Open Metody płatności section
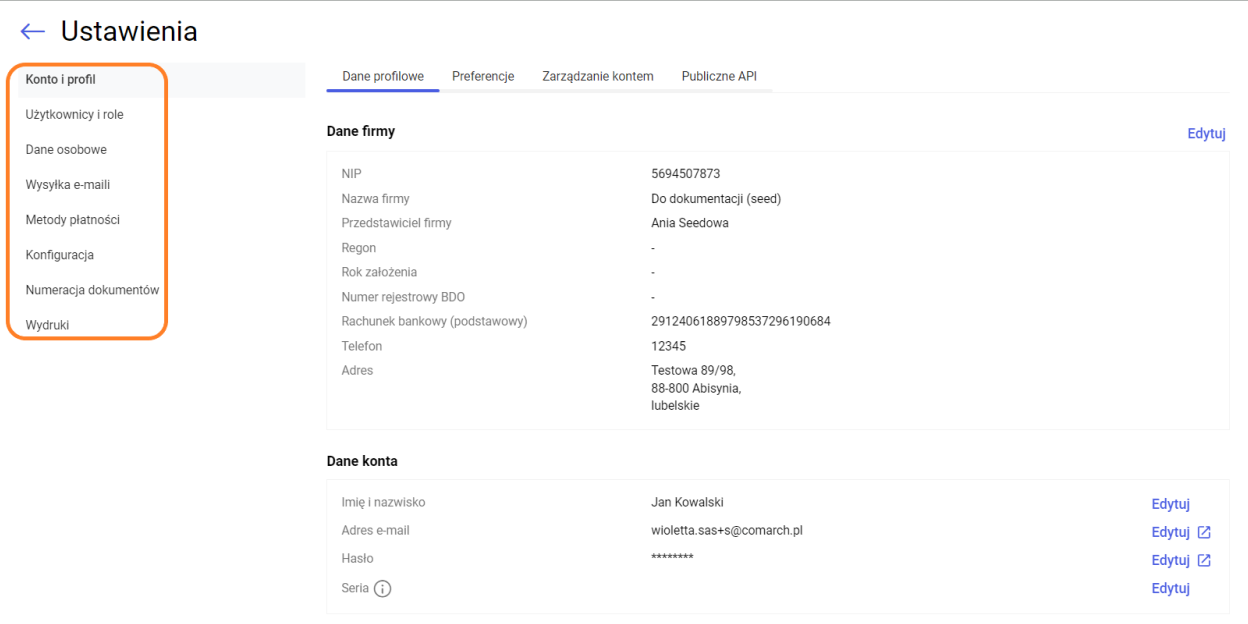This screenshot has width=1248, height=624. point(73,220)
